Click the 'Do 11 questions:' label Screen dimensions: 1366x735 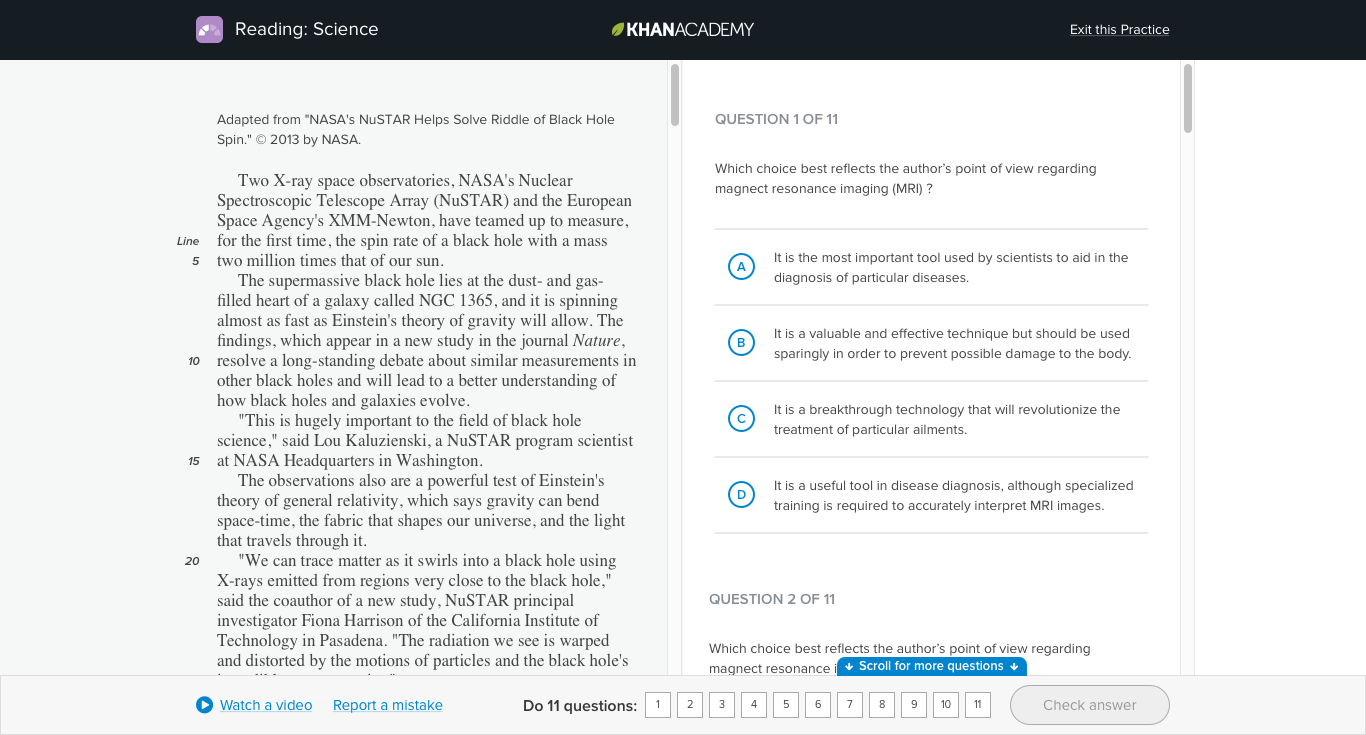pos(580,705)
